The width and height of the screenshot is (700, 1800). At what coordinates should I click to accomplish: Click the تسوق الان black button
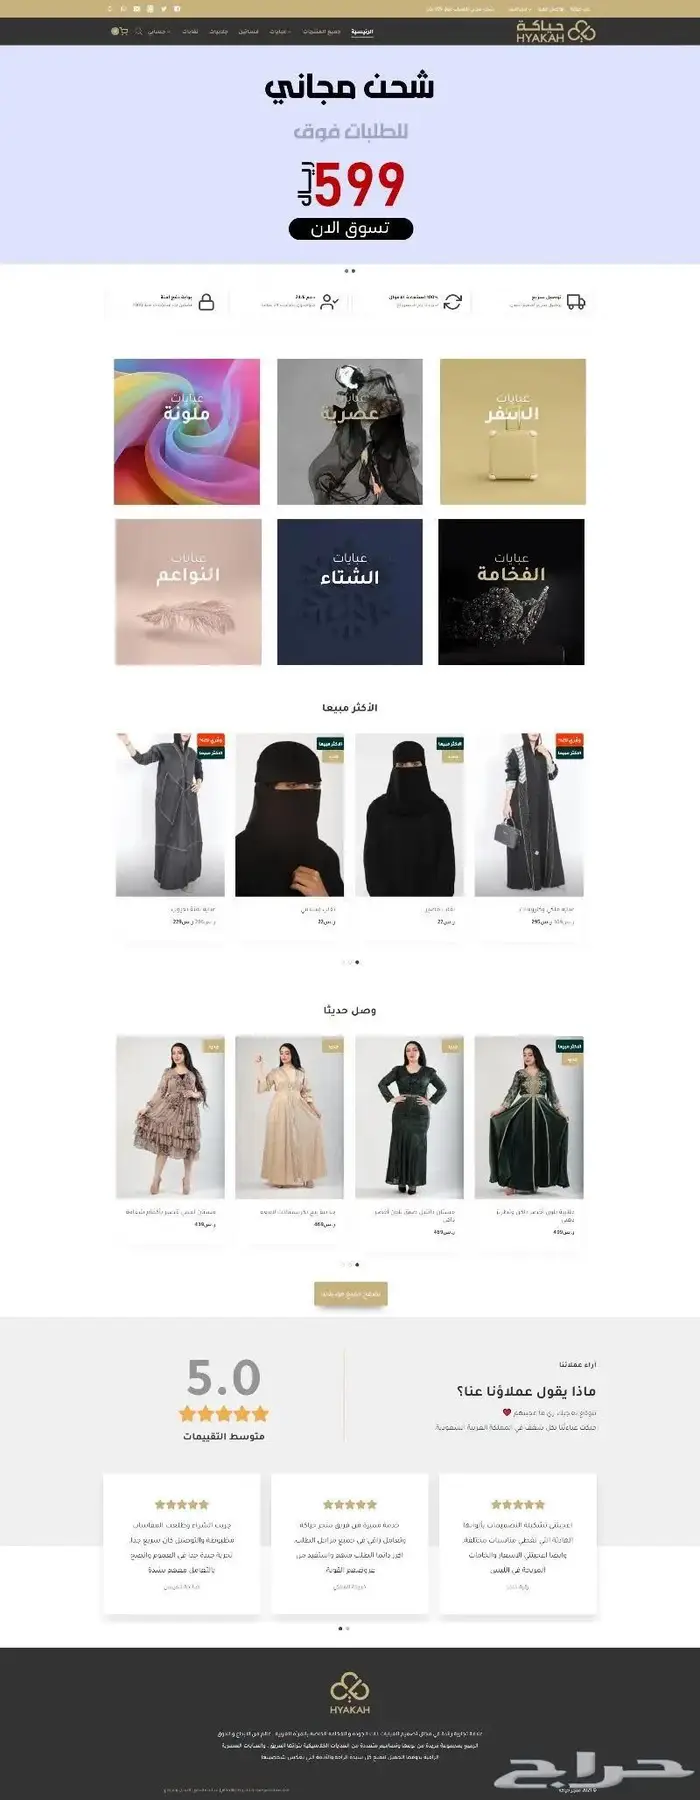pyautogui.click(x=350, y=229)
